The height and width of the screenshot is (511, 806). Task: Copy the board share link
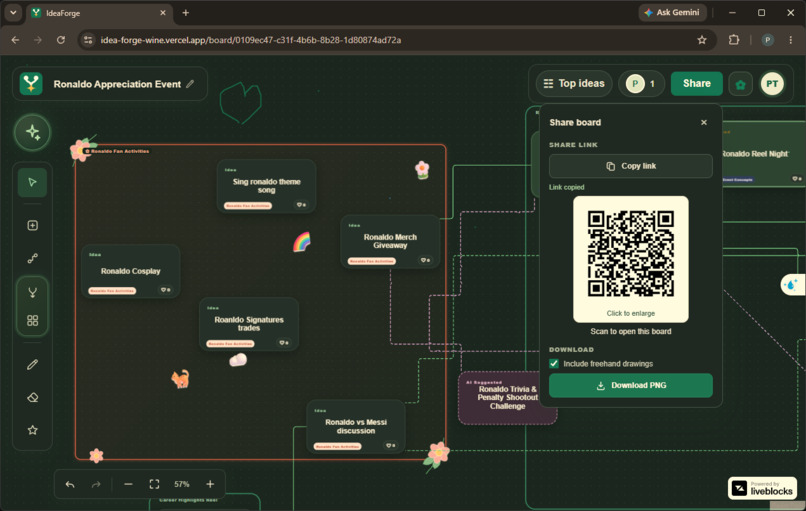tap(631, 166)
